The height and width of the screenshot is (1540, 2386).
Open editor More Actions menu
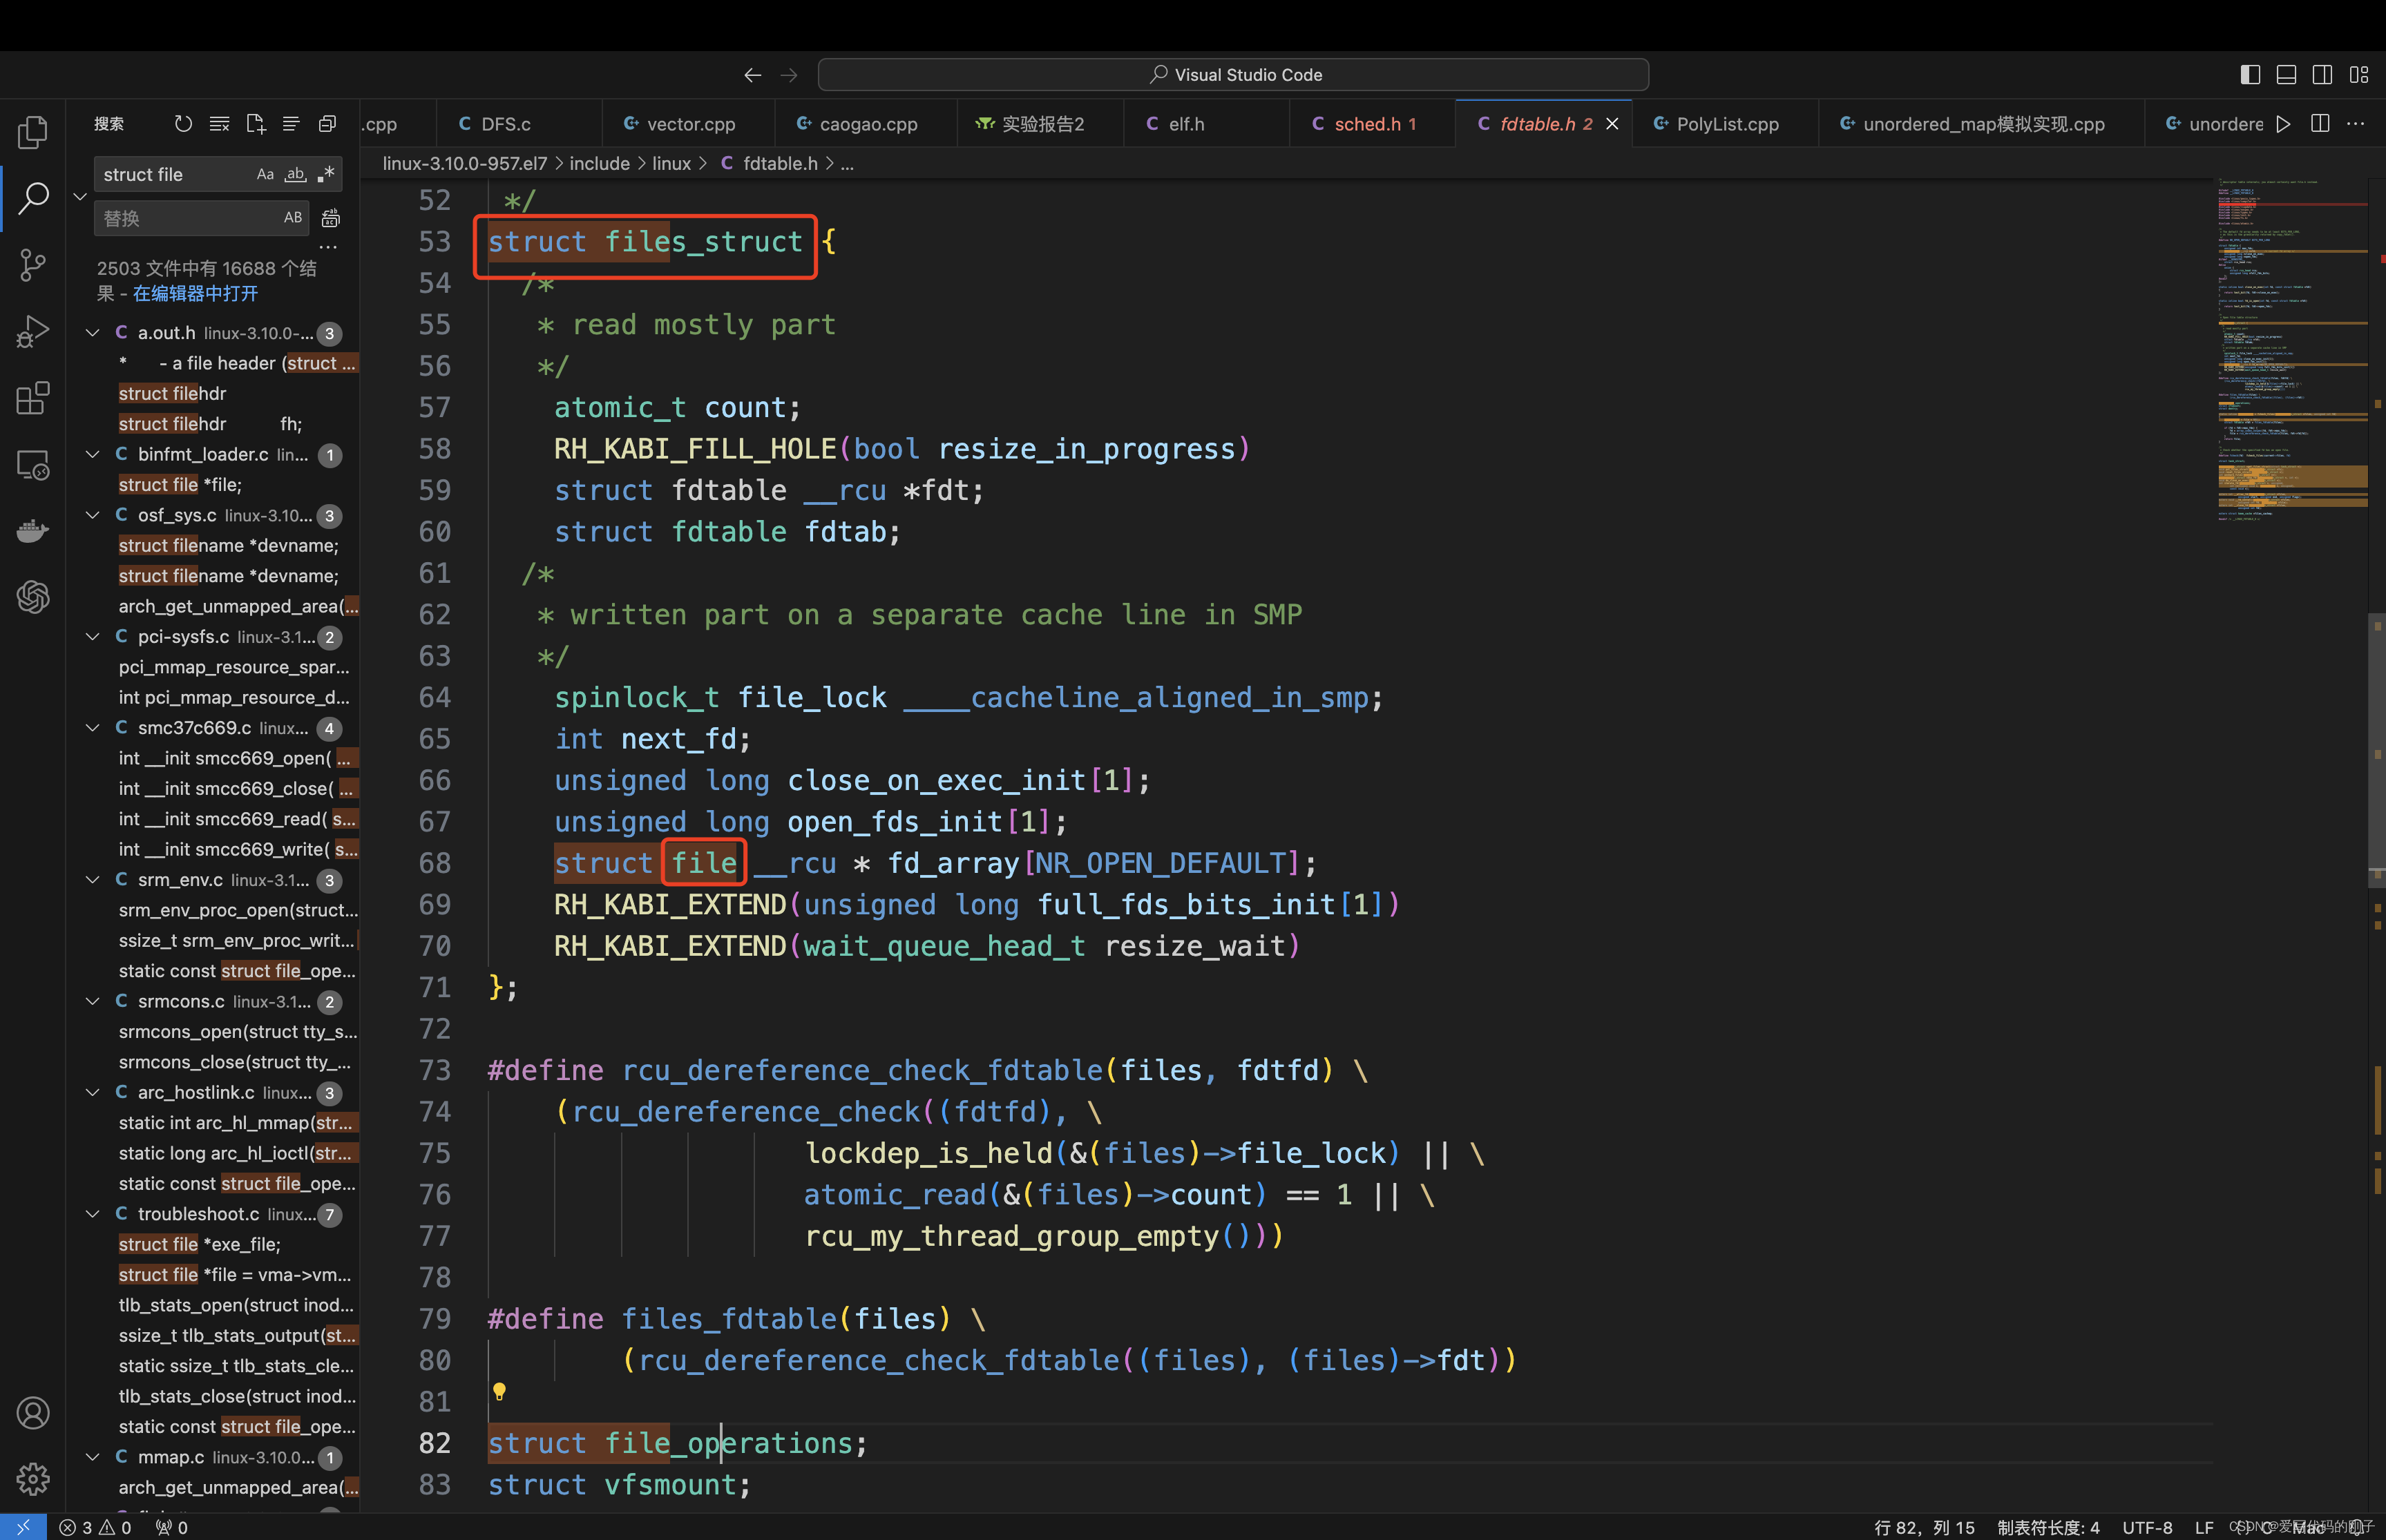pyautogui.click(x=2356, y=124)
